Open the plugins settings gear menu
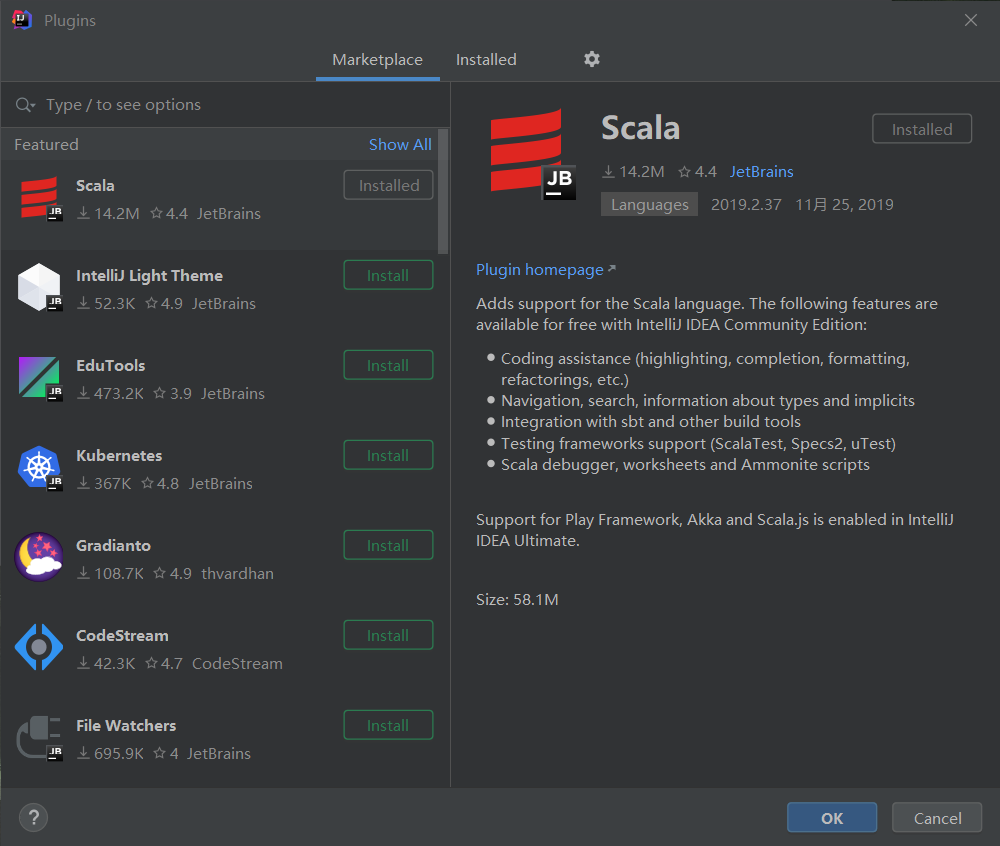1000x846 pixels. coord(592,59)
